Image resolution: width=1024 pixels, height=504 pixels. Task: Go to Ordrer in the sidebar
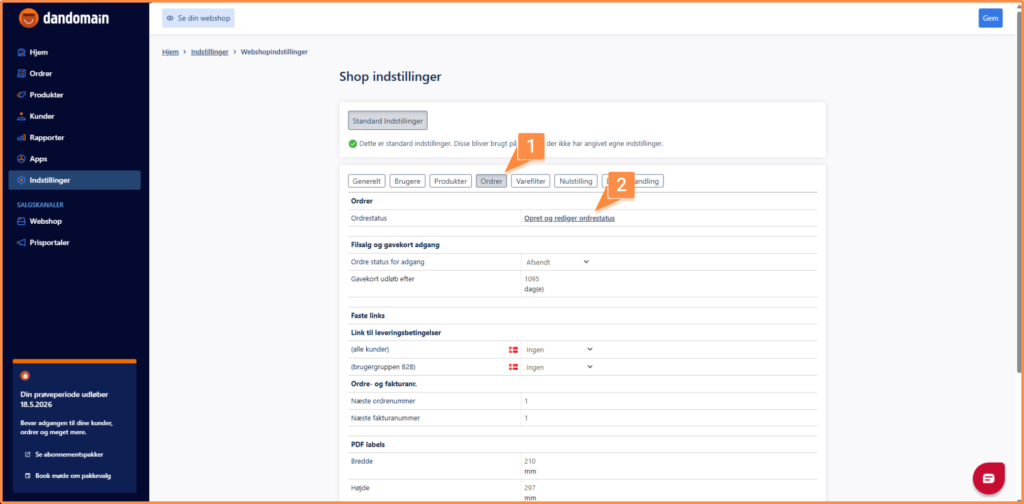40,73
